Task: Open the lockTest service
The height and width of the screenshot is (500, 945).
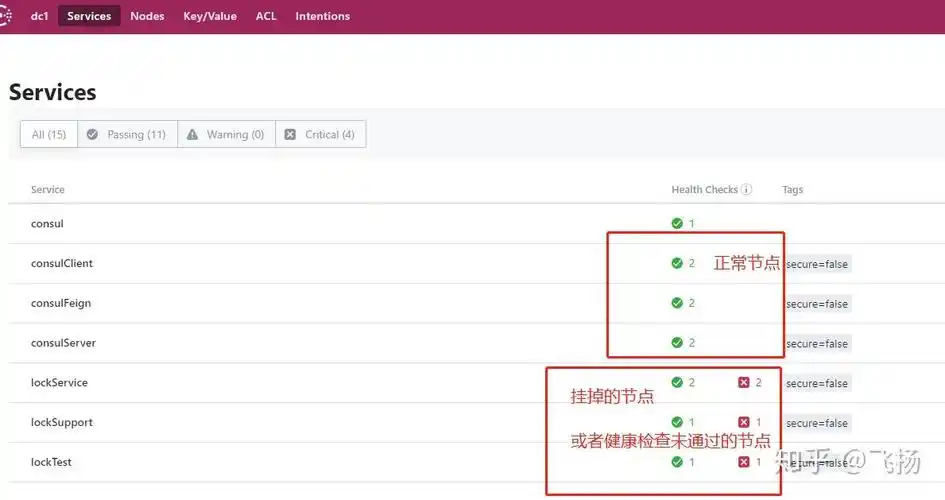Action: coord(51,462)
